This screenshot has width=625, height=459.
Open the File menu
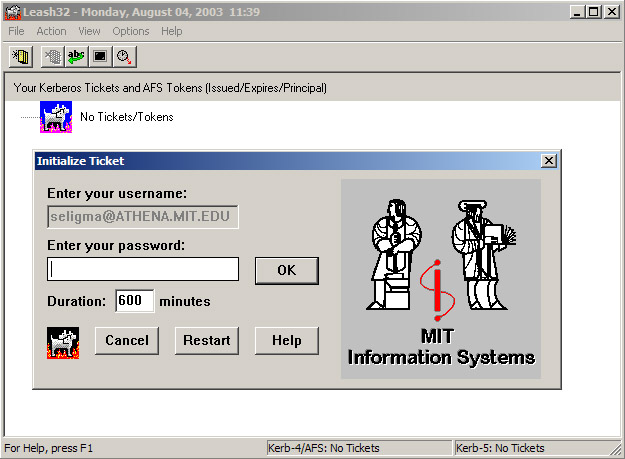point(16,31)
